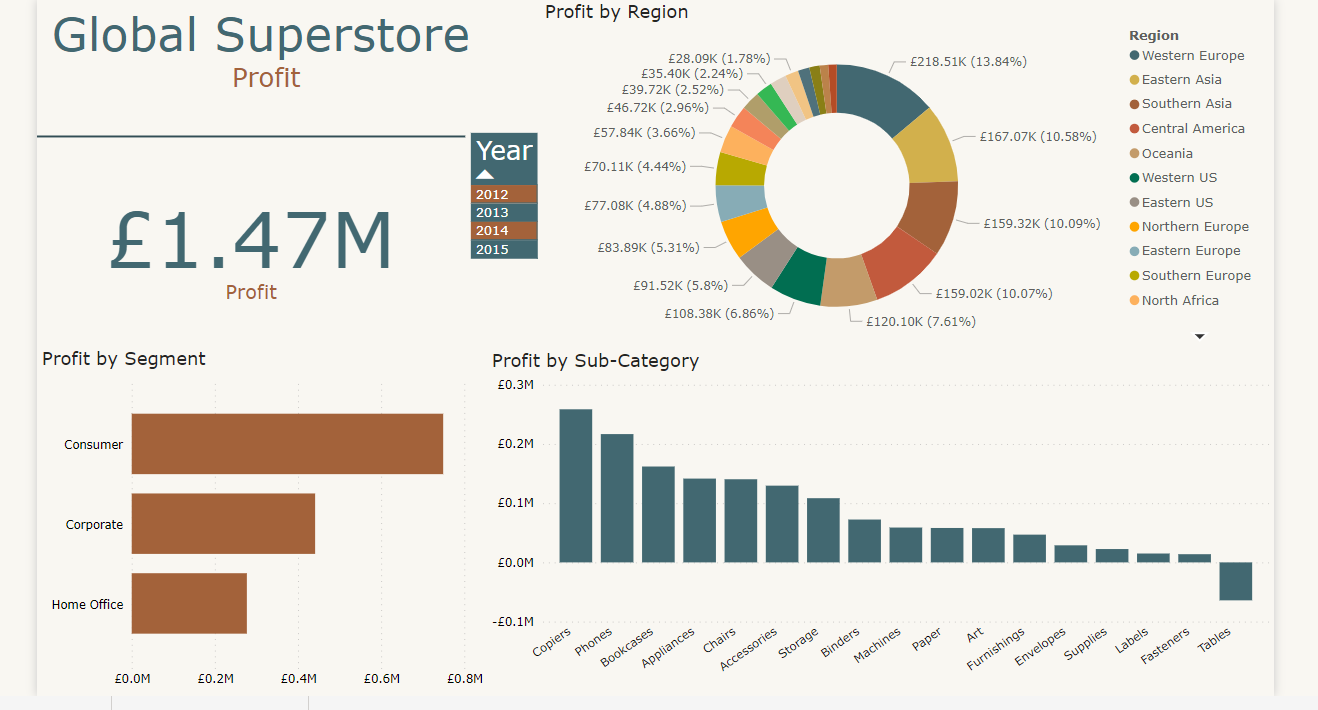Click the Paper axis label
Viewport: 1318px width, 710px height.
click(927, 638)
